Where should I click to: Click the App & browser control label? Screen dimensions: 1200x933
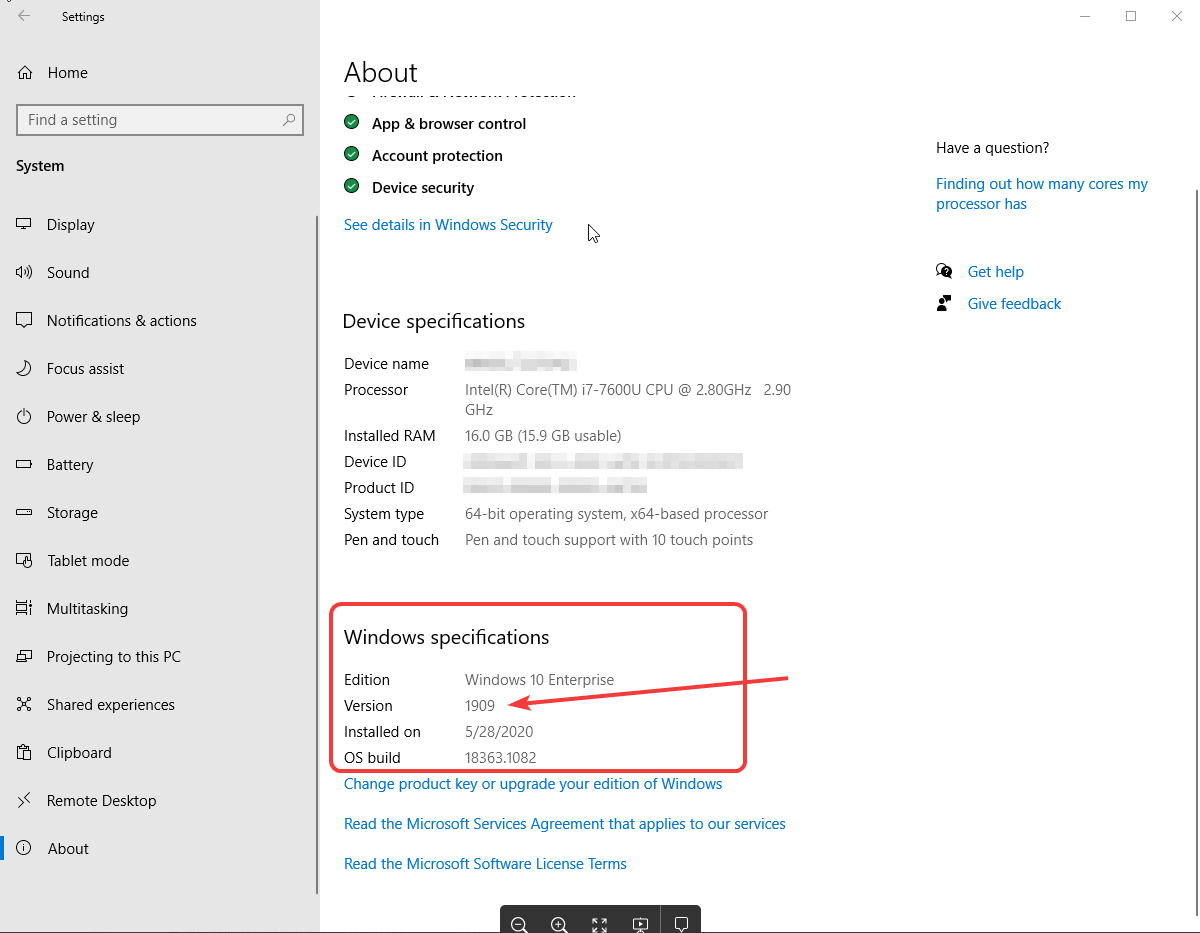[449, 124]
